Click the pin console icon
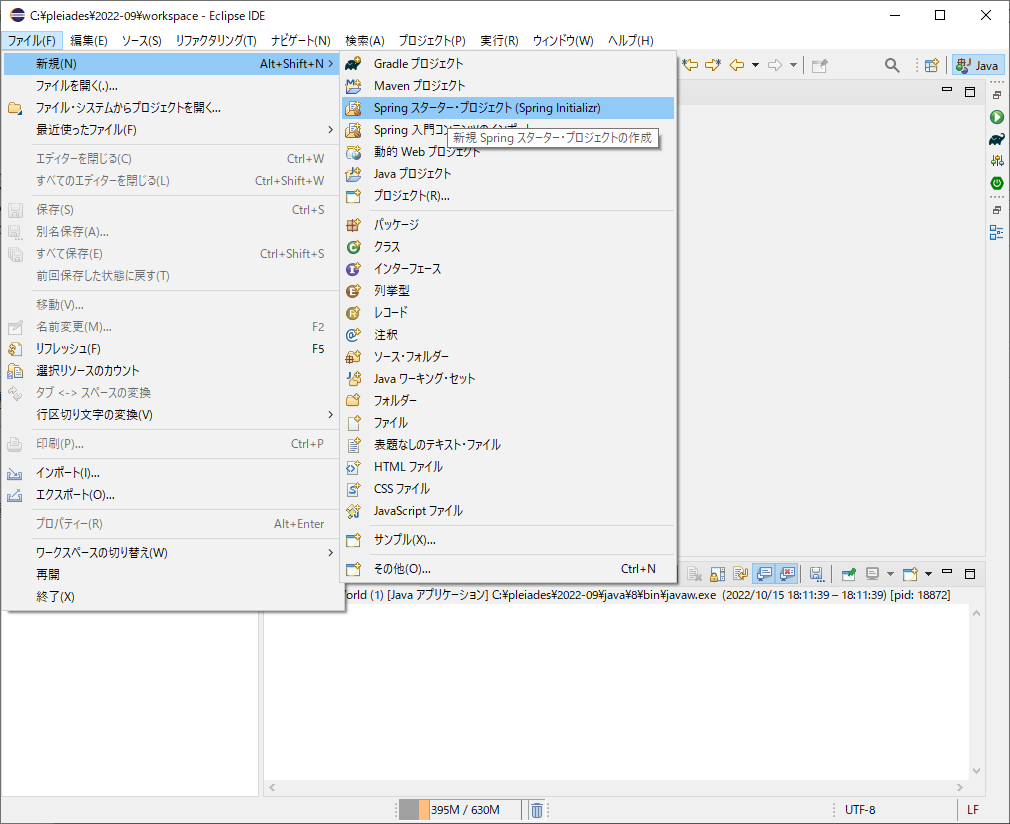 [848, 574]
